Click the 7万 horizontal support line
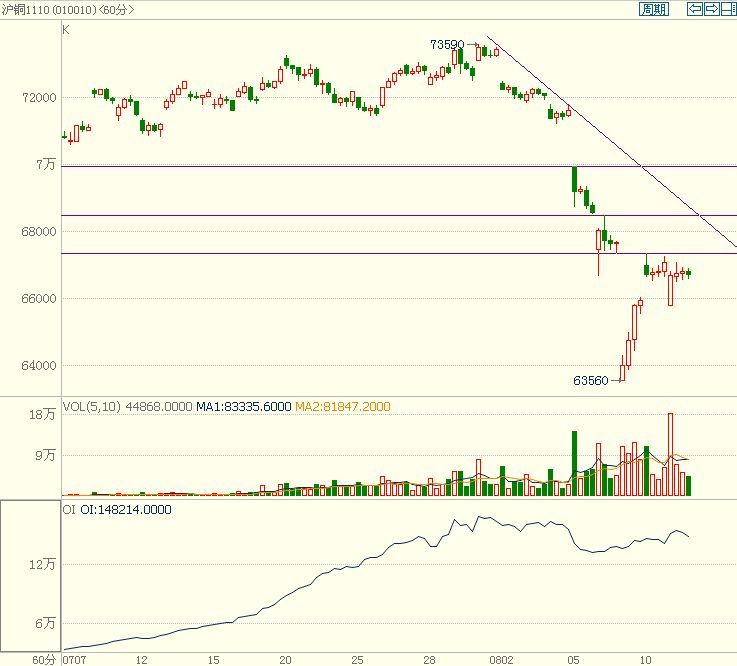 click(x=399, y=166)
